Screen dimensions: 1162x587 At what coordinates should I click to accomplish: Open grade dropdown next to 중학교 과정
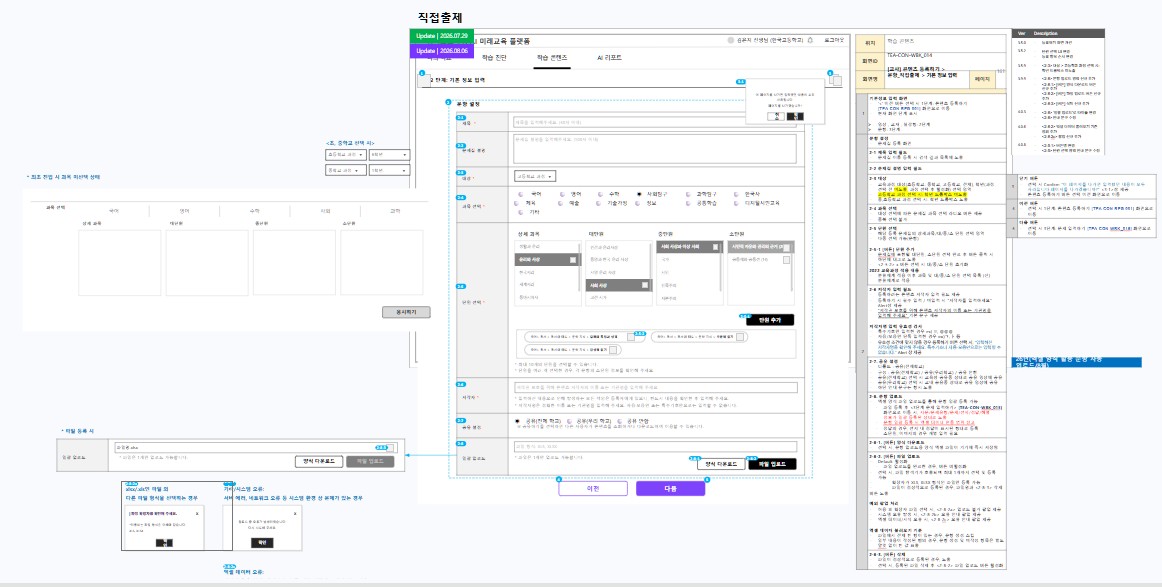coord(389,170)
